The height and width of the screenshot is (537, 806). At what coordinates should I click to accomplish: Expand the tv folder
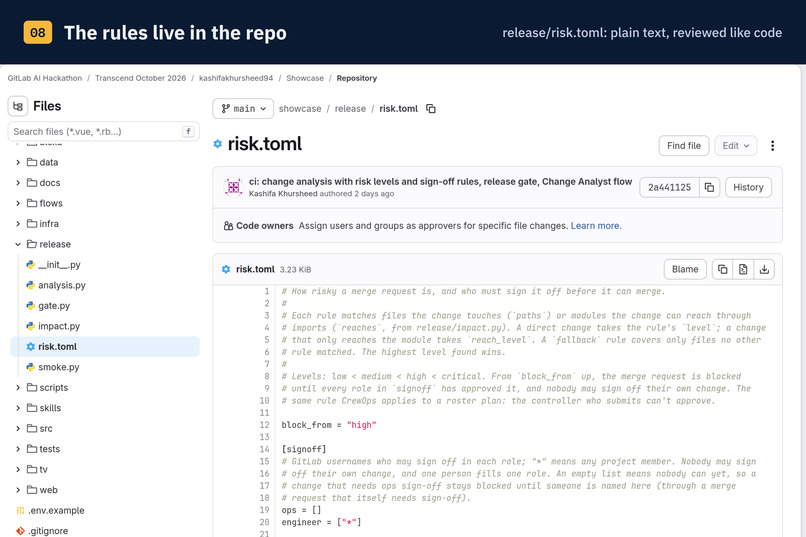[x=18, y=469]
